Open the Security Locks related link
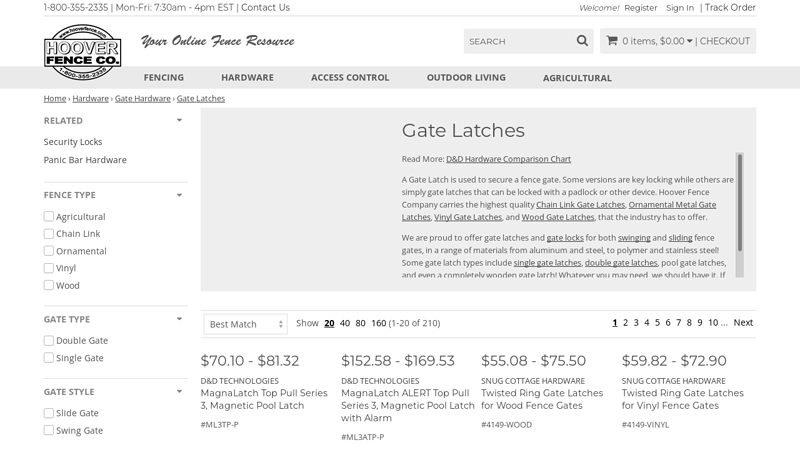 (x=73, y=142)
